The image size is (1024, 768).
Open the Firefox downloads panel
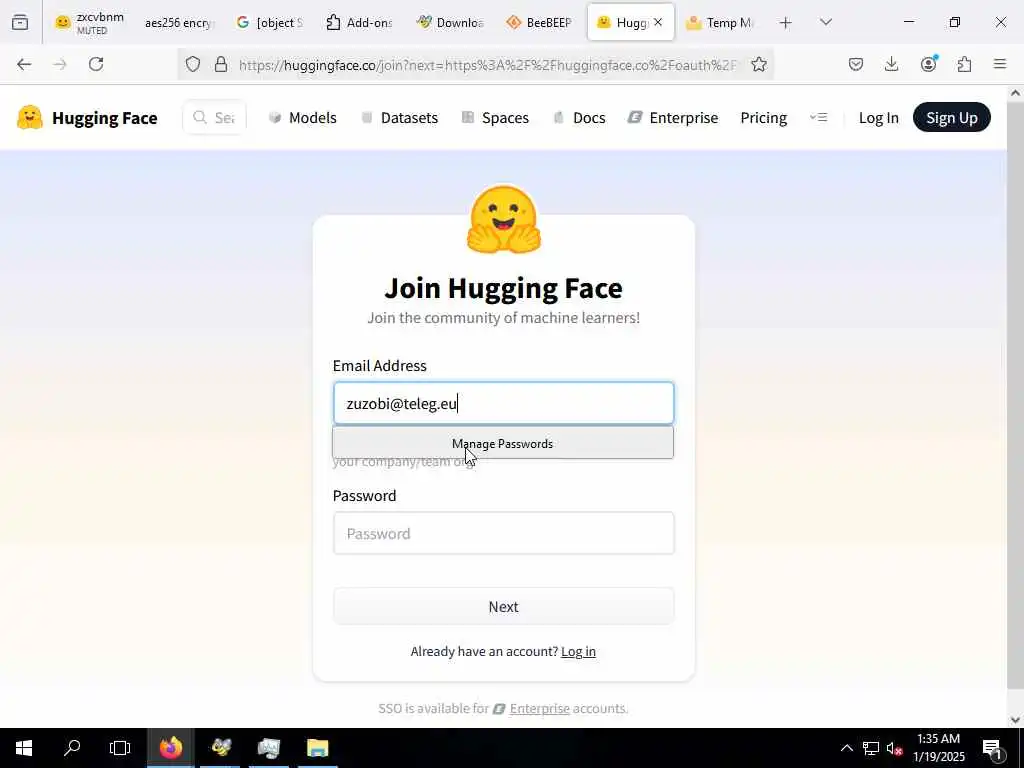click(x=891, y=64)
